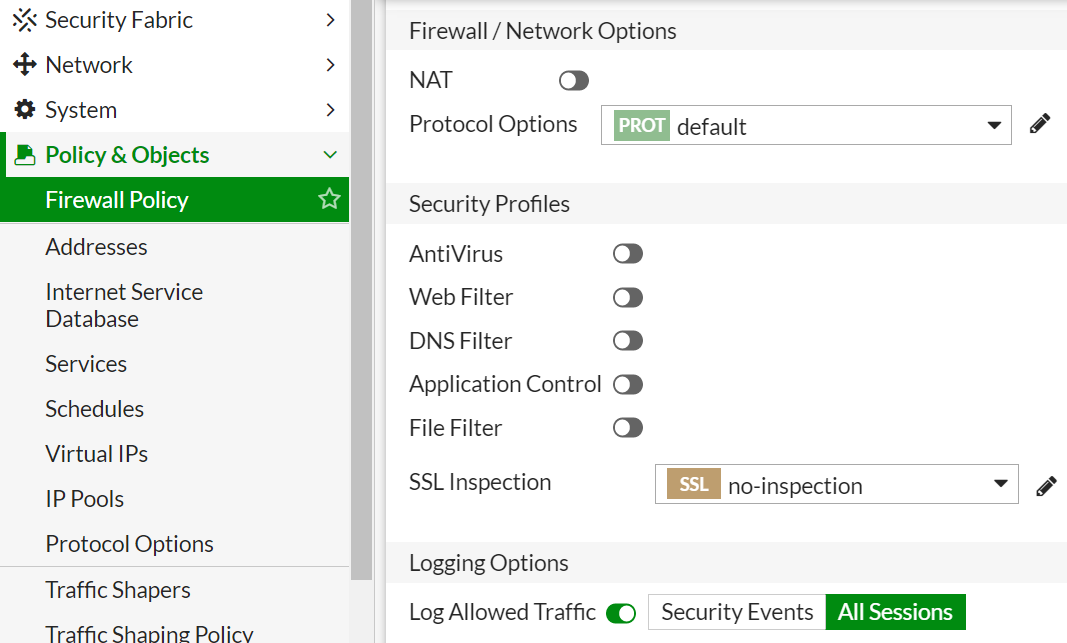Click the Firewall Policy favorite star
Screen dimensions: 1067x643
click(329, 200)
